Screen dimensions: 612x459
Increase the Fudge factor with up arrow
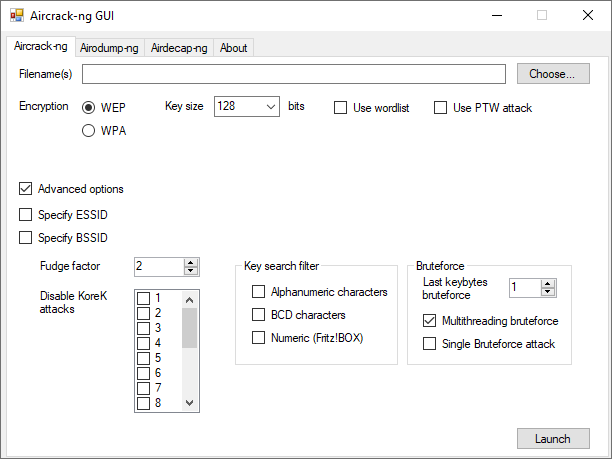(x=190, y=263)
